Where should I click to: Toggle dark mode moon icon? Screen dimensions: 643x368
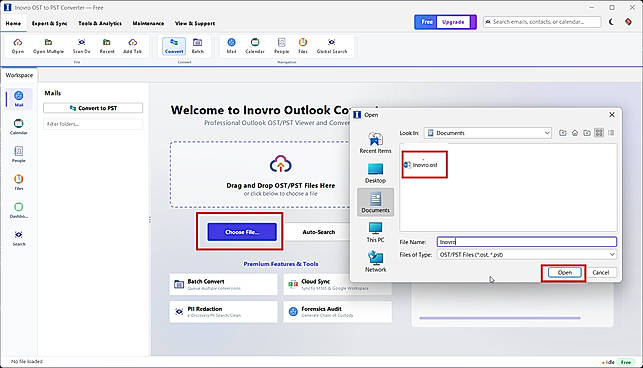click(x=611, y=22)
